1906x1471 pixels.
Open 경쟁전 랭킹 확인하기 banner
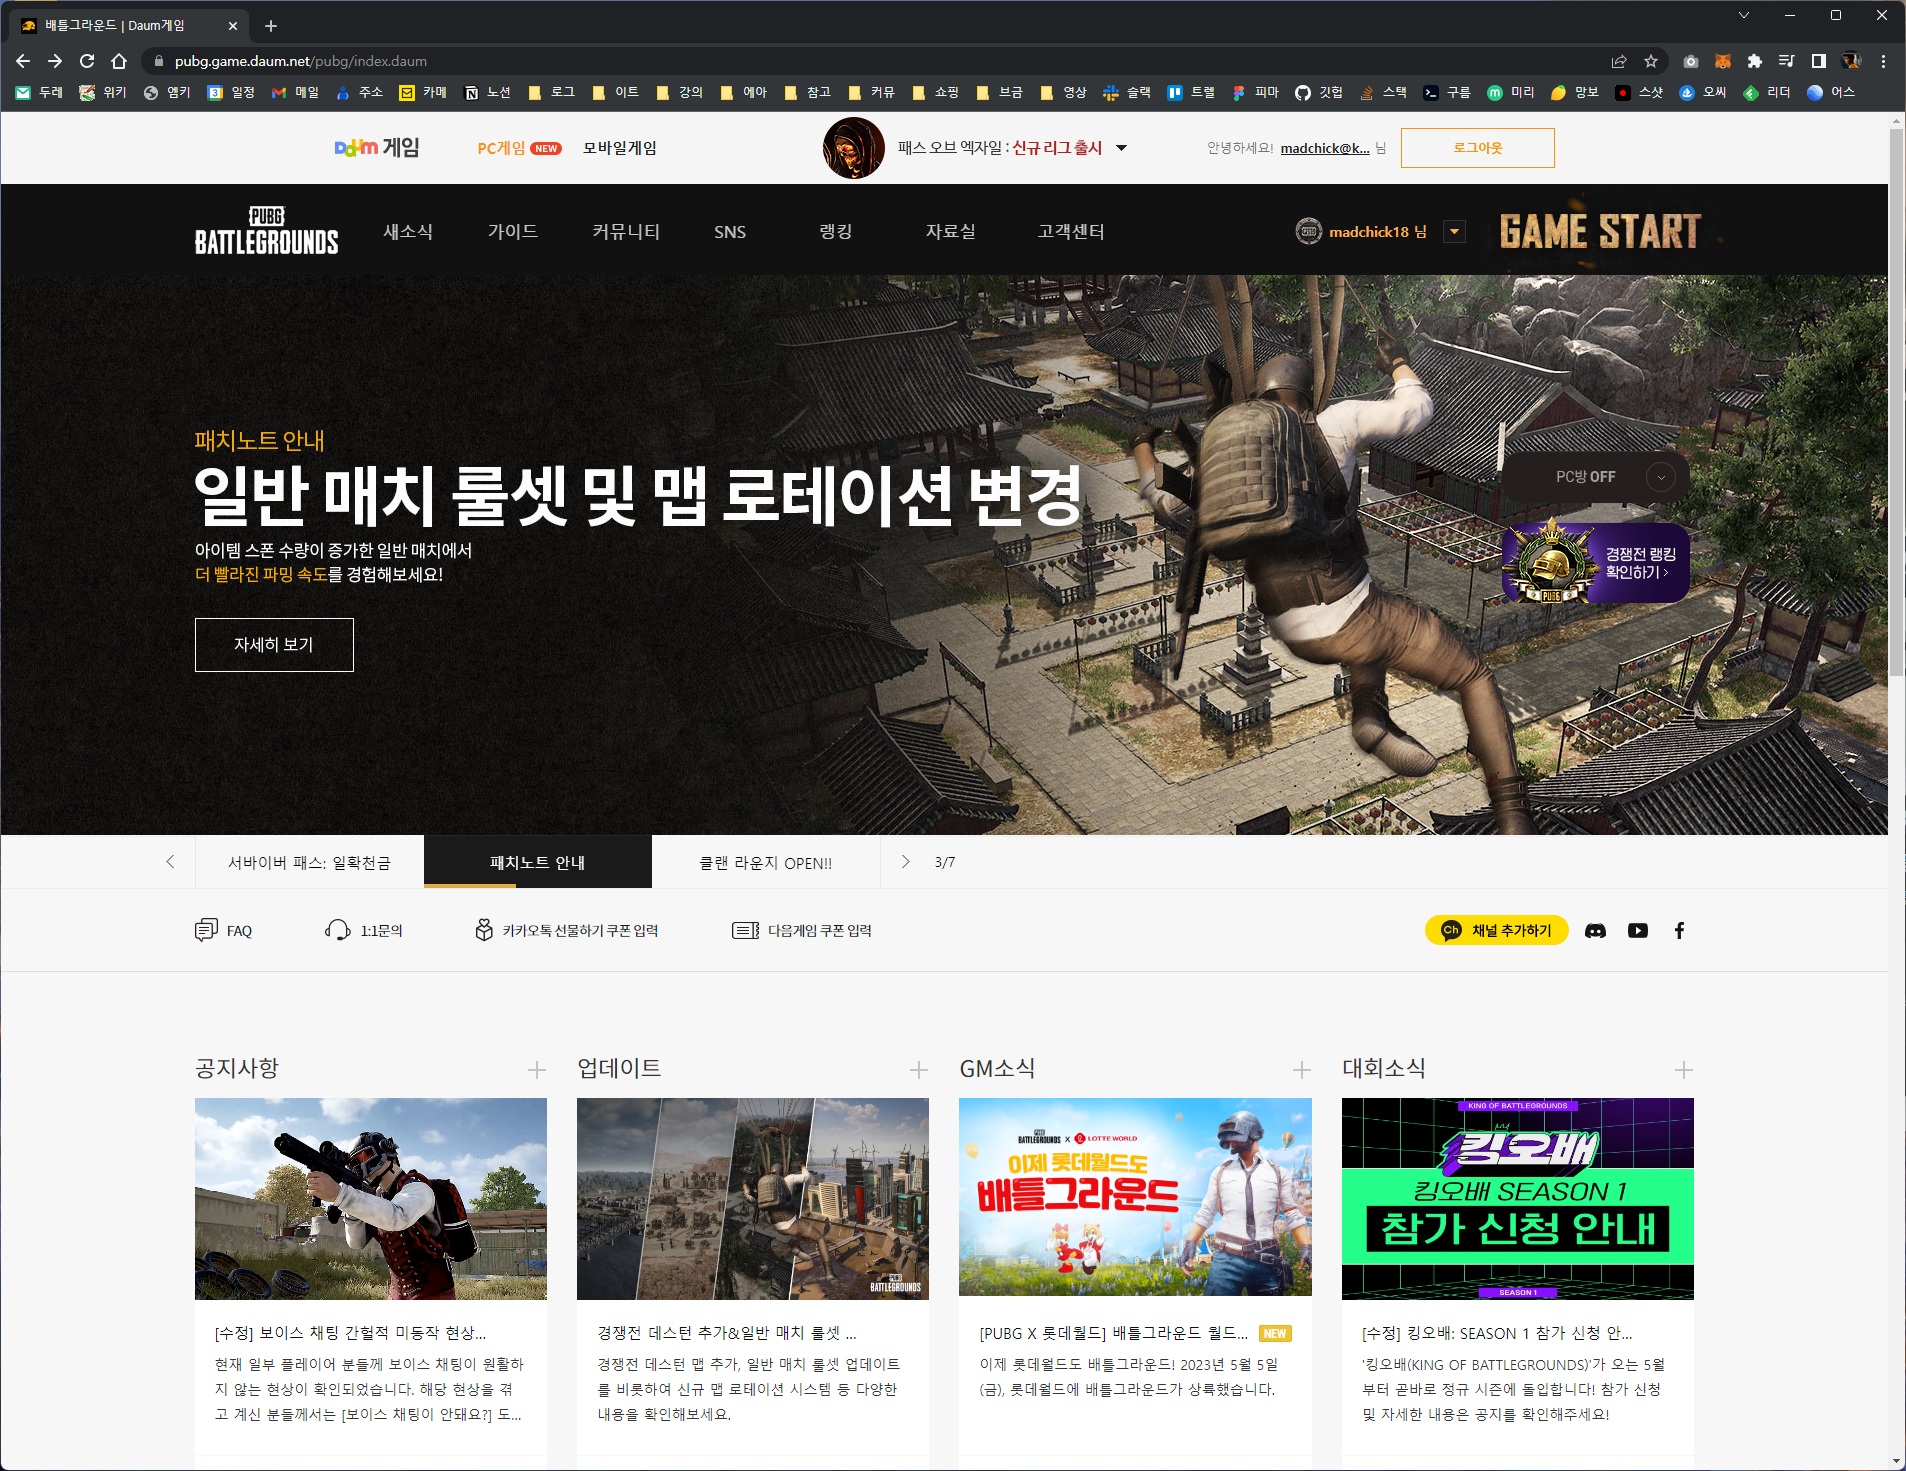[x=1596, y=563]
